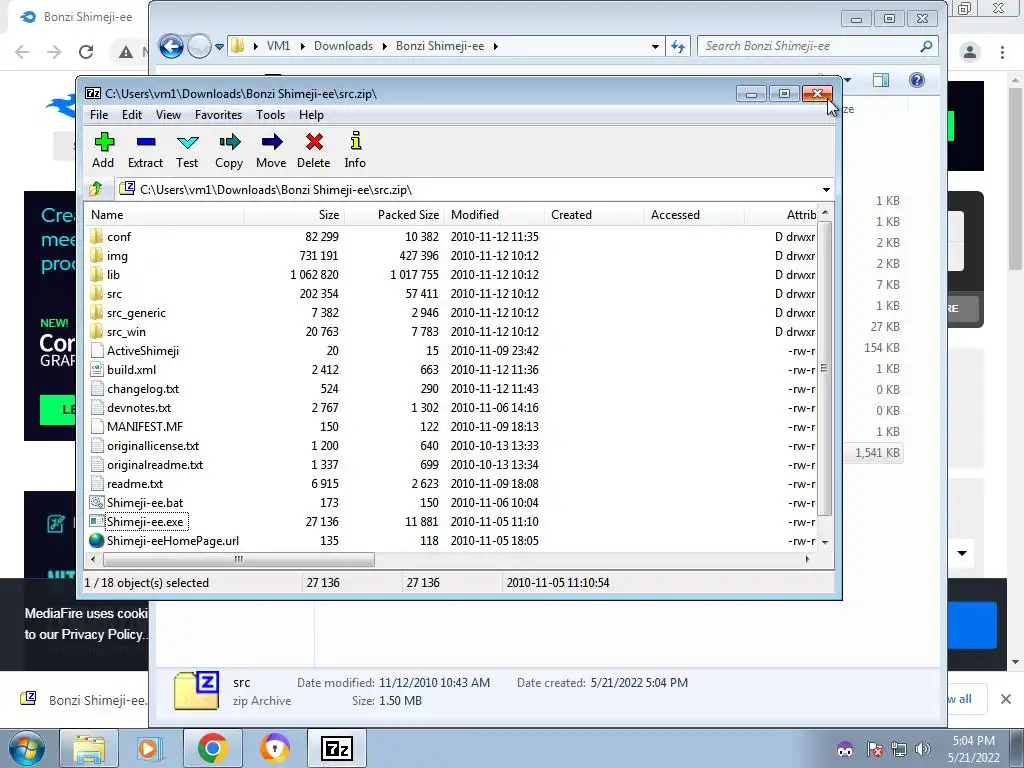Sort by the Packed Size column
1024x768 pixels.
point(394,215)
